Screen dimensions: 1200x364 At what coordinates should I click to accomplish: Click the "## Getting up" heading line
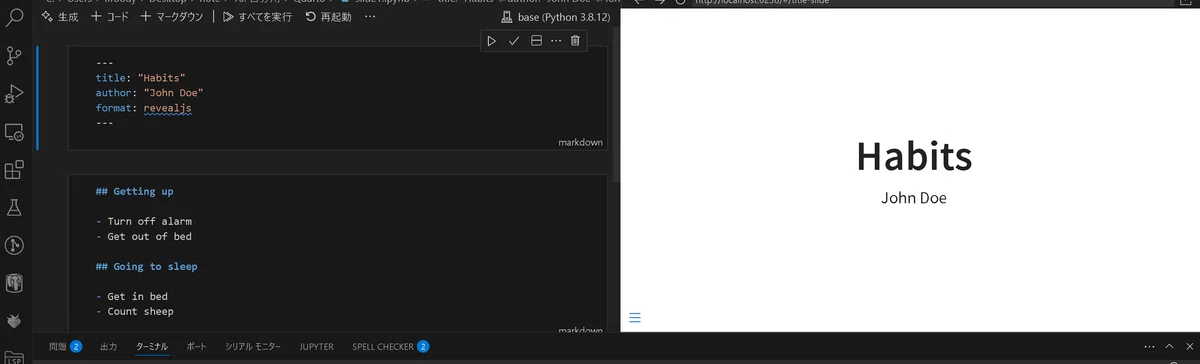tap(134, 191)
